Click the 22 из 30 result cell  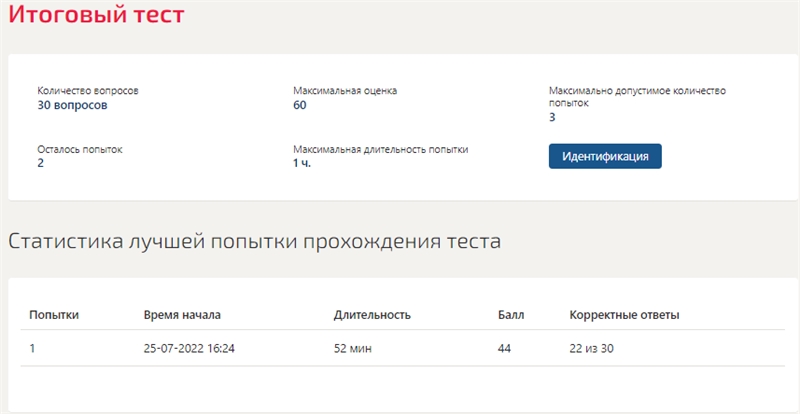tap(591, 349)
